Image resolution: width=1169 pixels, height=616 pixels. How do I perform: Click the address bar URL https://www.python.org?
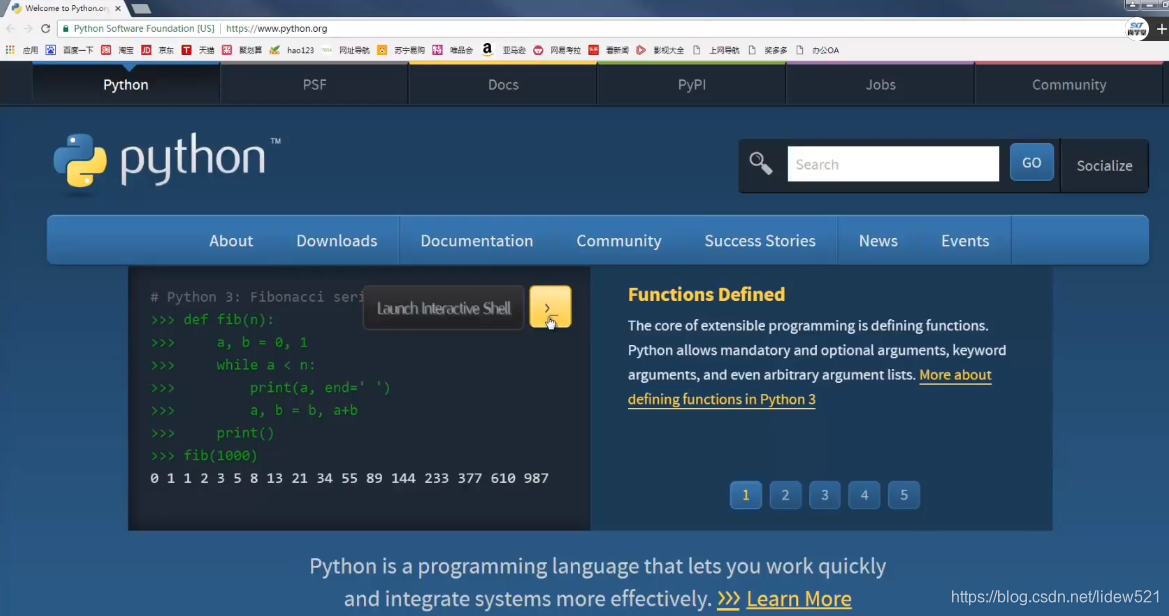click(277, 28)
